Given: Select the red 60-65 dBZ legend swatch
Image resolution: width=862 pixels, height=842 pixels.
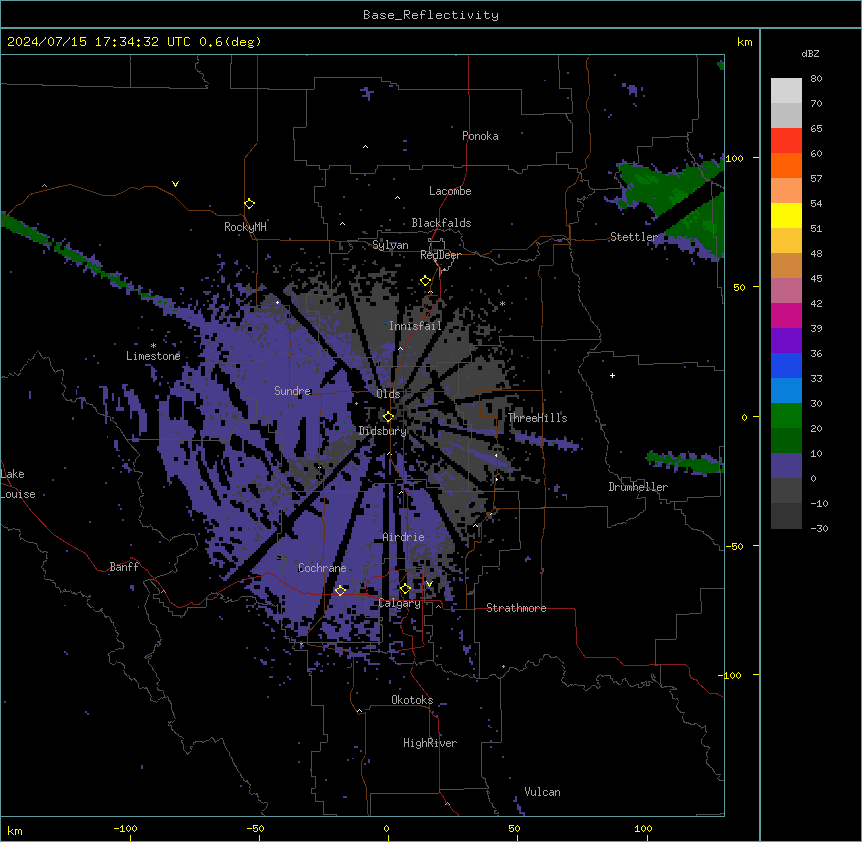Looking at the screenshot, I should 786,141.
